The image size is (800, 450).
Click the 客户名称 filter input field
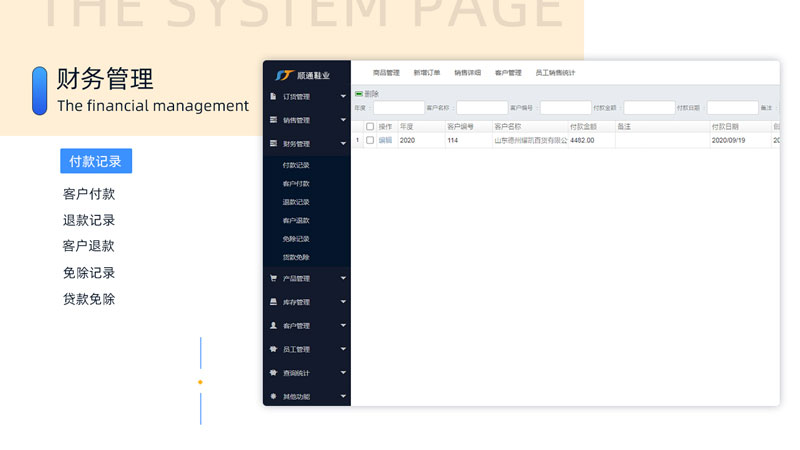coord(482,108)
